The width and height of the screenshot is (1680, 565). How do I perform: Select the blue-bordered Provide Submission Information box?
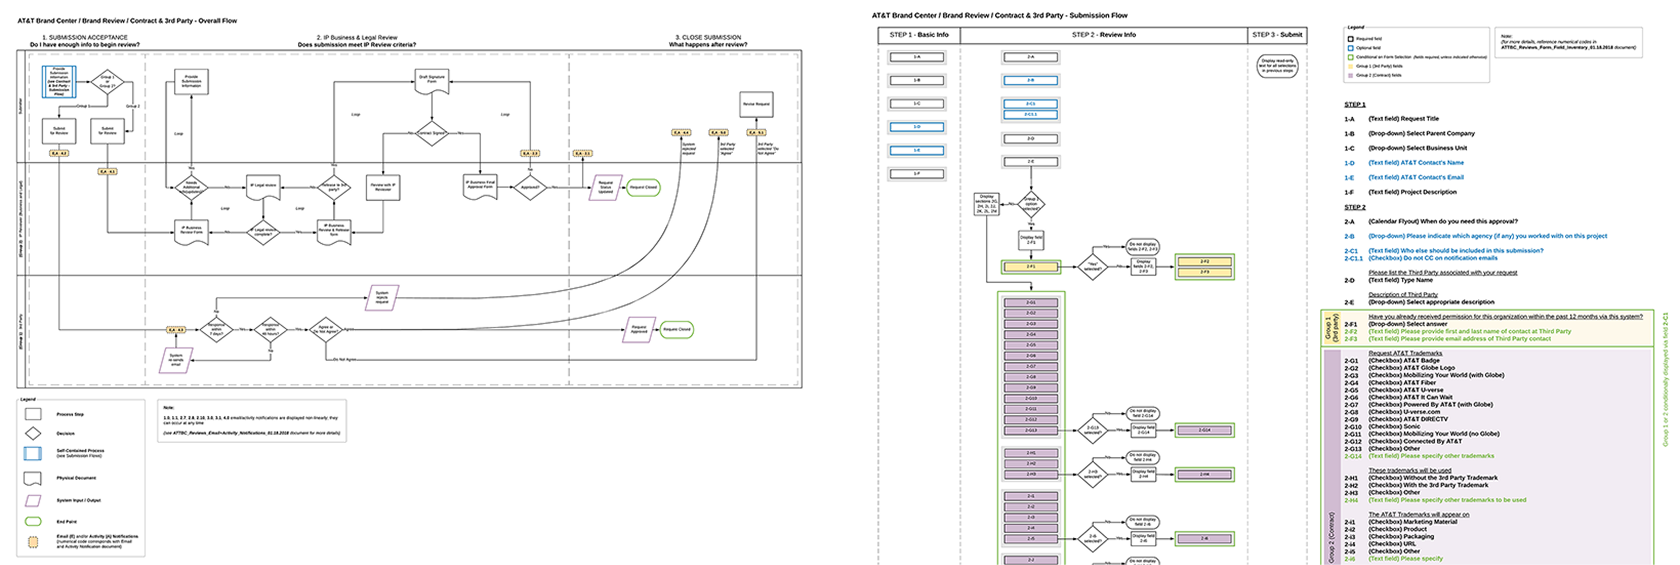(x=59, y=81)
